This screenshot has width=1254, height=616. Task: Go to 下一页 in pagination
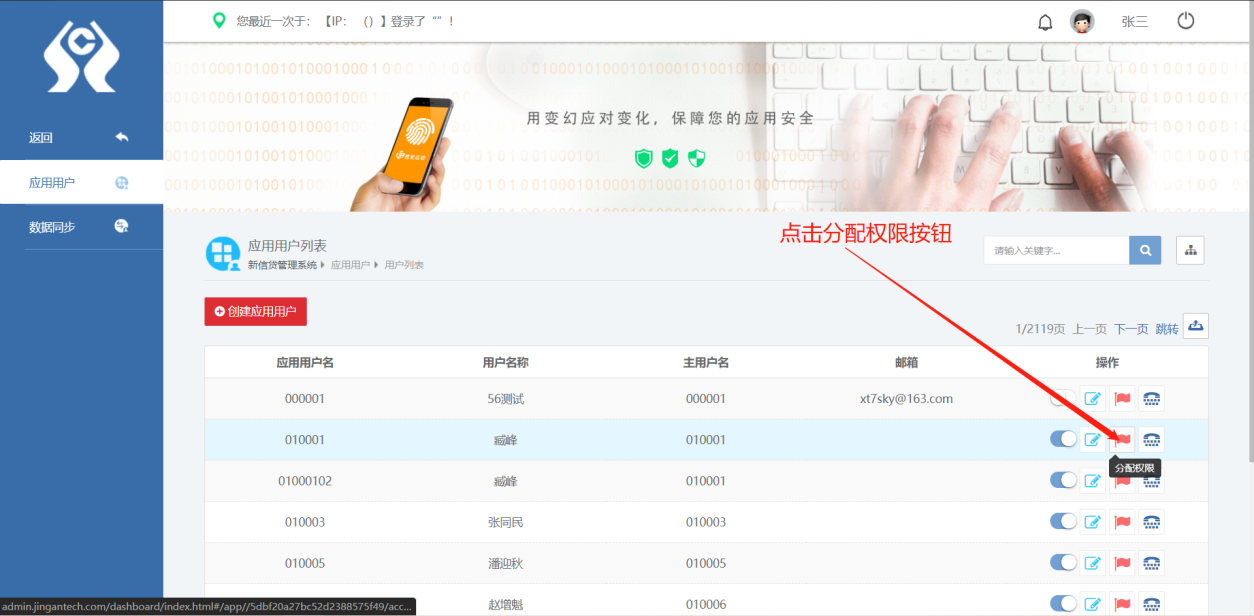[x=1131, y=327]
